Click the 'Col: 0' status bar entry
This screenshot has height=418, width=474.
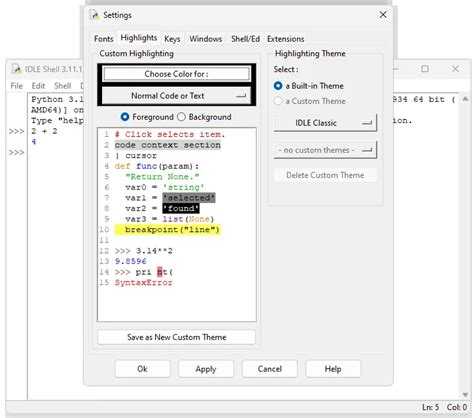pos(457,407)
